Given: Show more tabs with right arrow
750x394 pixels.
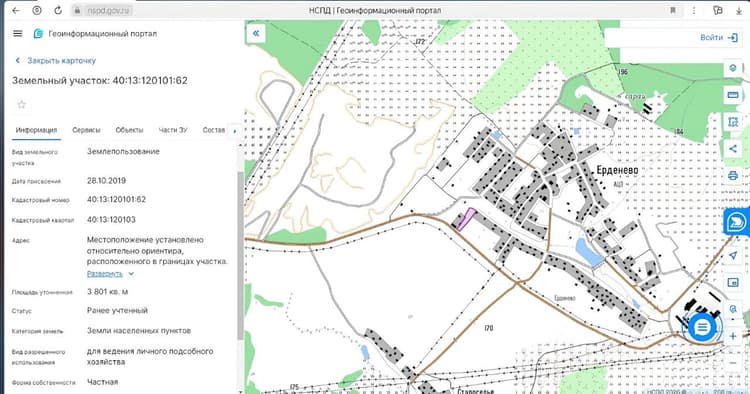Looking at the screenshot, I should point(234,131).
